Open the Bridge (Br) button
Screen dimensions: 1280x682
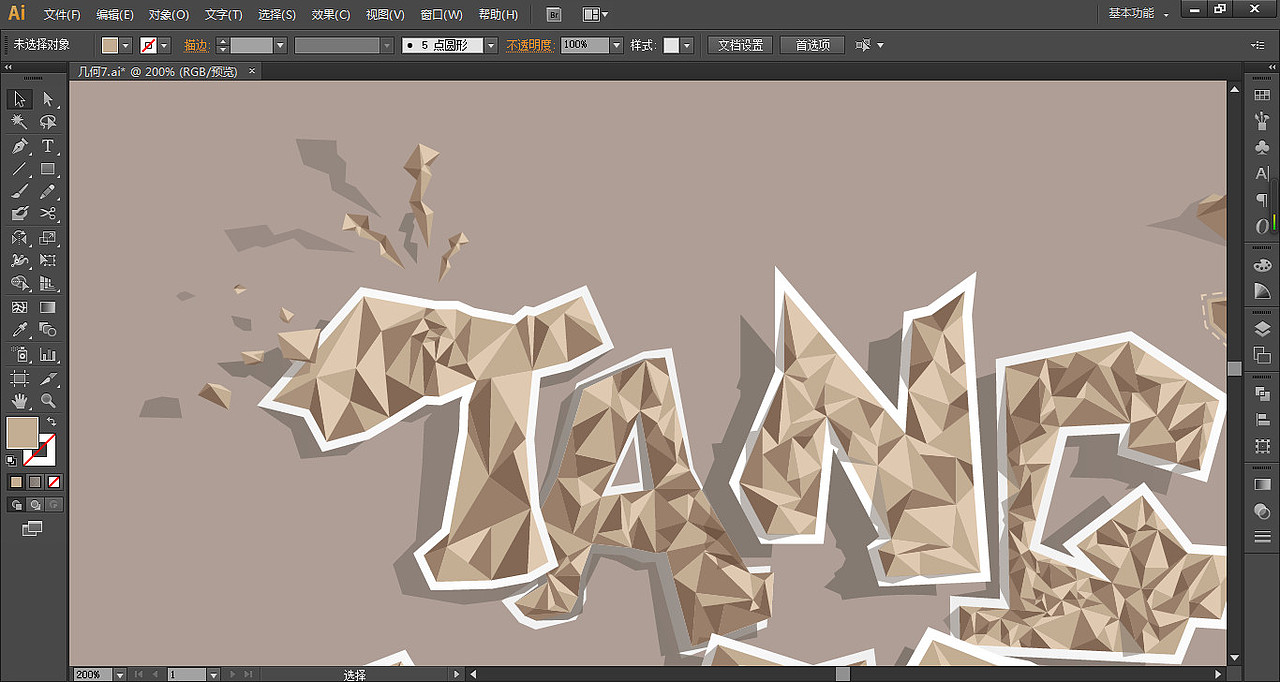pyautogui.click(x=554, y=14)
